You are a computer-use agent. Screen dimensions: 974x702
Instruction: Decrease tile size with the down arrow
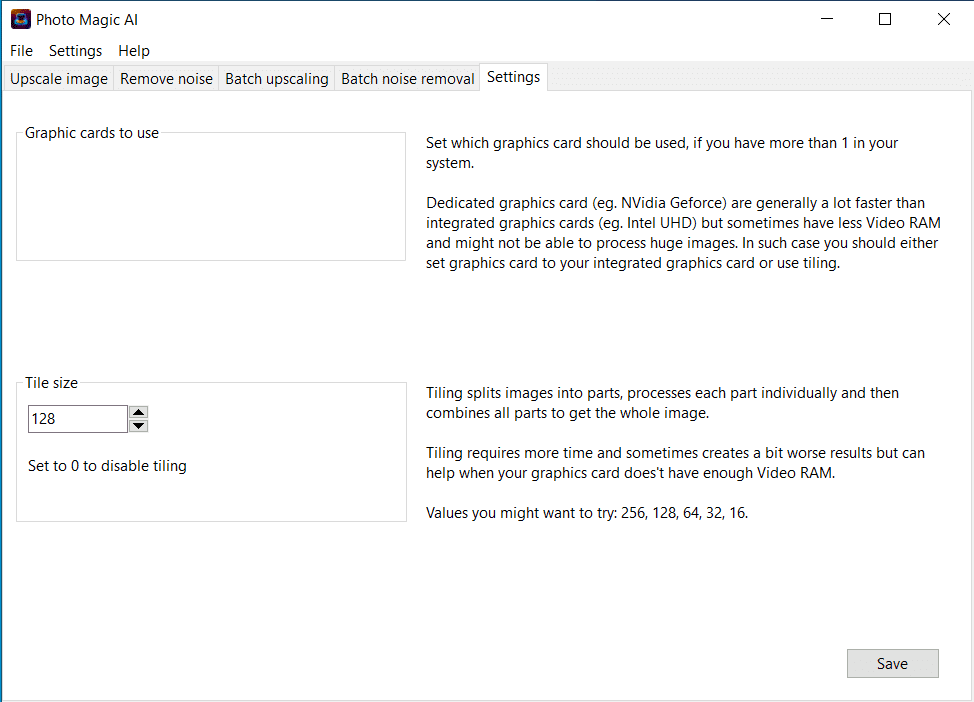[139, 426]
